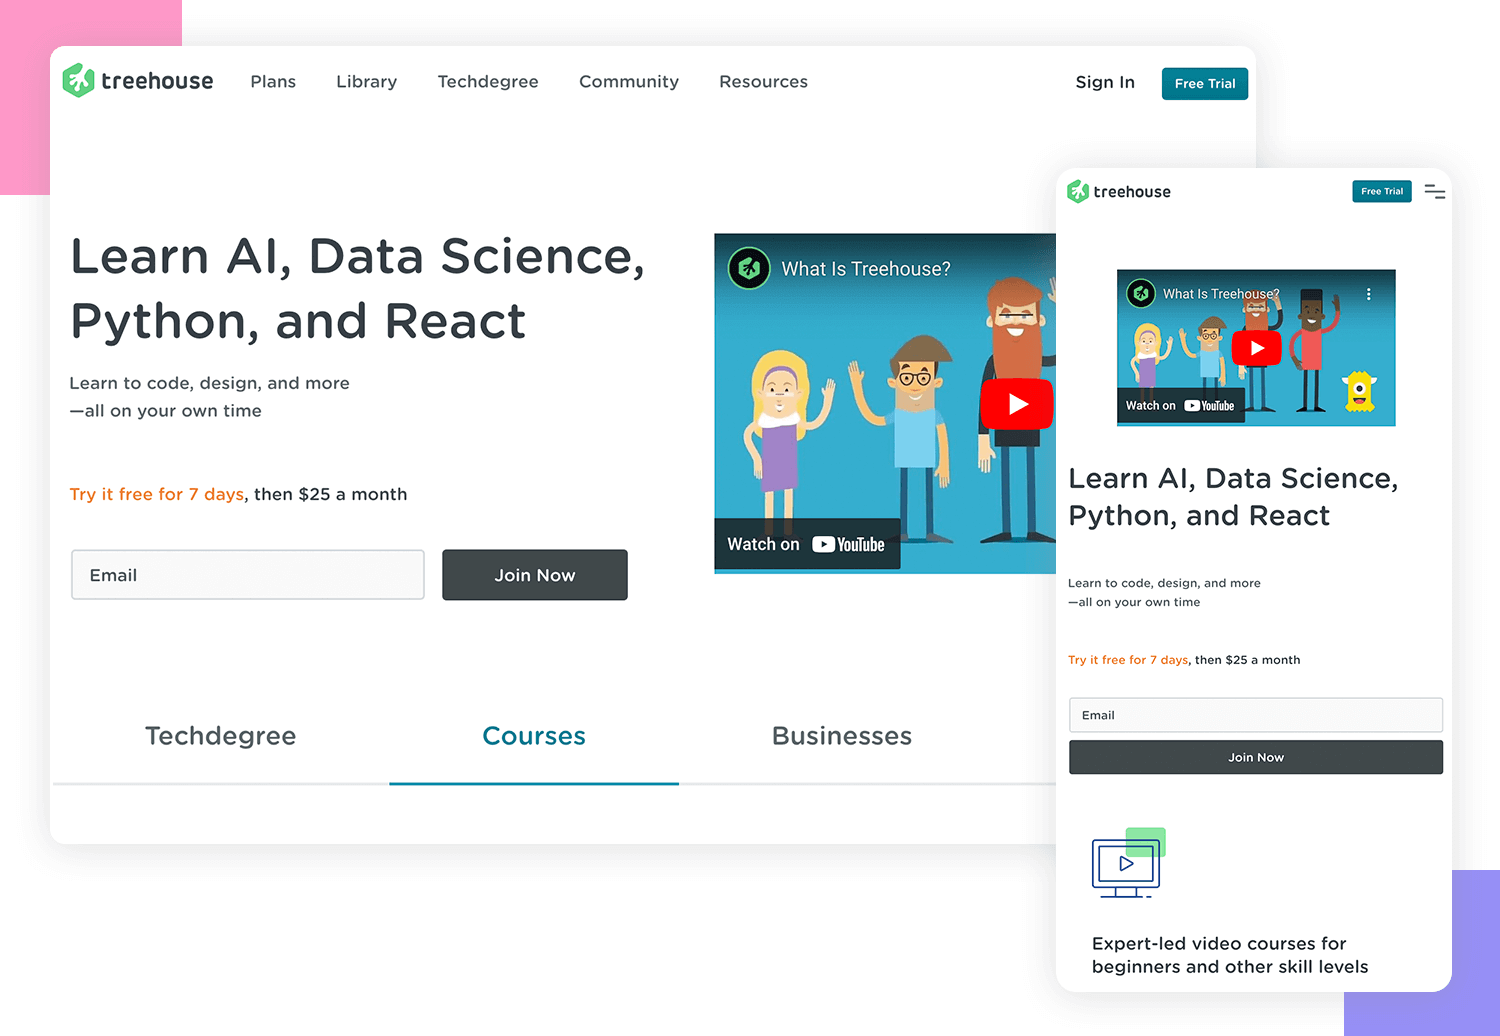1500x1036 pixels.
Task: Click the treehouse logo in mobile view
Action: pos(1119,191)
